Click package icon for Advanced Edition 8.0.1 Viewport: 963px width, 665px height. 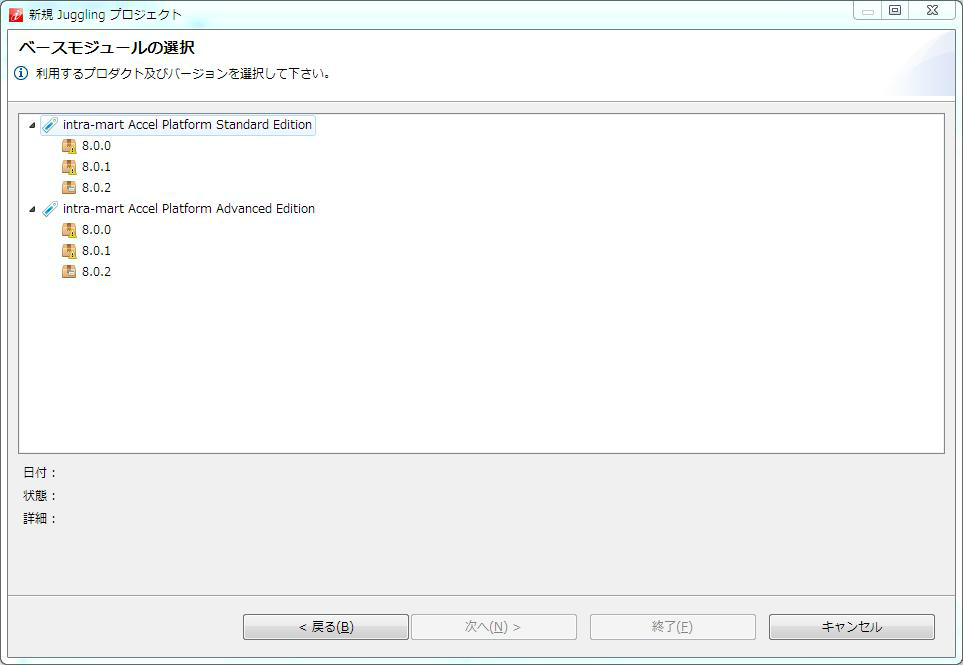[x=69, y=251]
